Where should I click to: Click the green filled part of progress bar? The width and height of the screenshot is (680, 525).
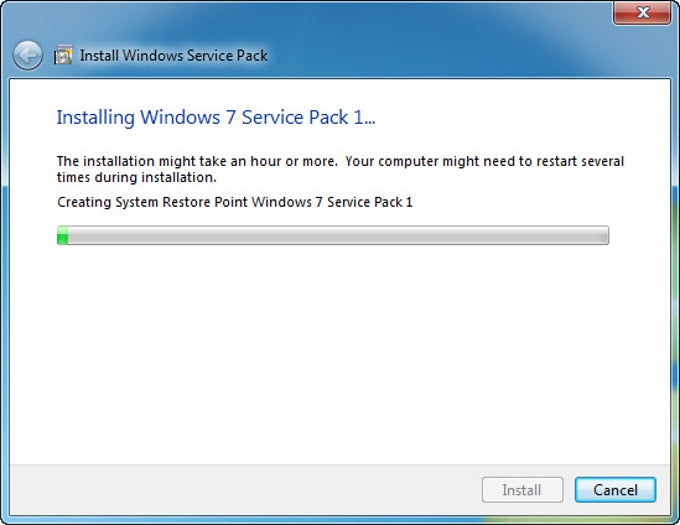[x=62, y=236]
